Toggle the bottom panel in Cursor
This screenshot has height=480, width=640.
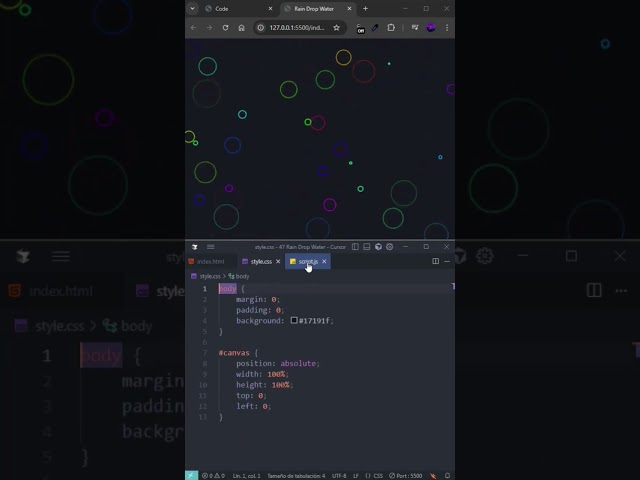(367, 247)
